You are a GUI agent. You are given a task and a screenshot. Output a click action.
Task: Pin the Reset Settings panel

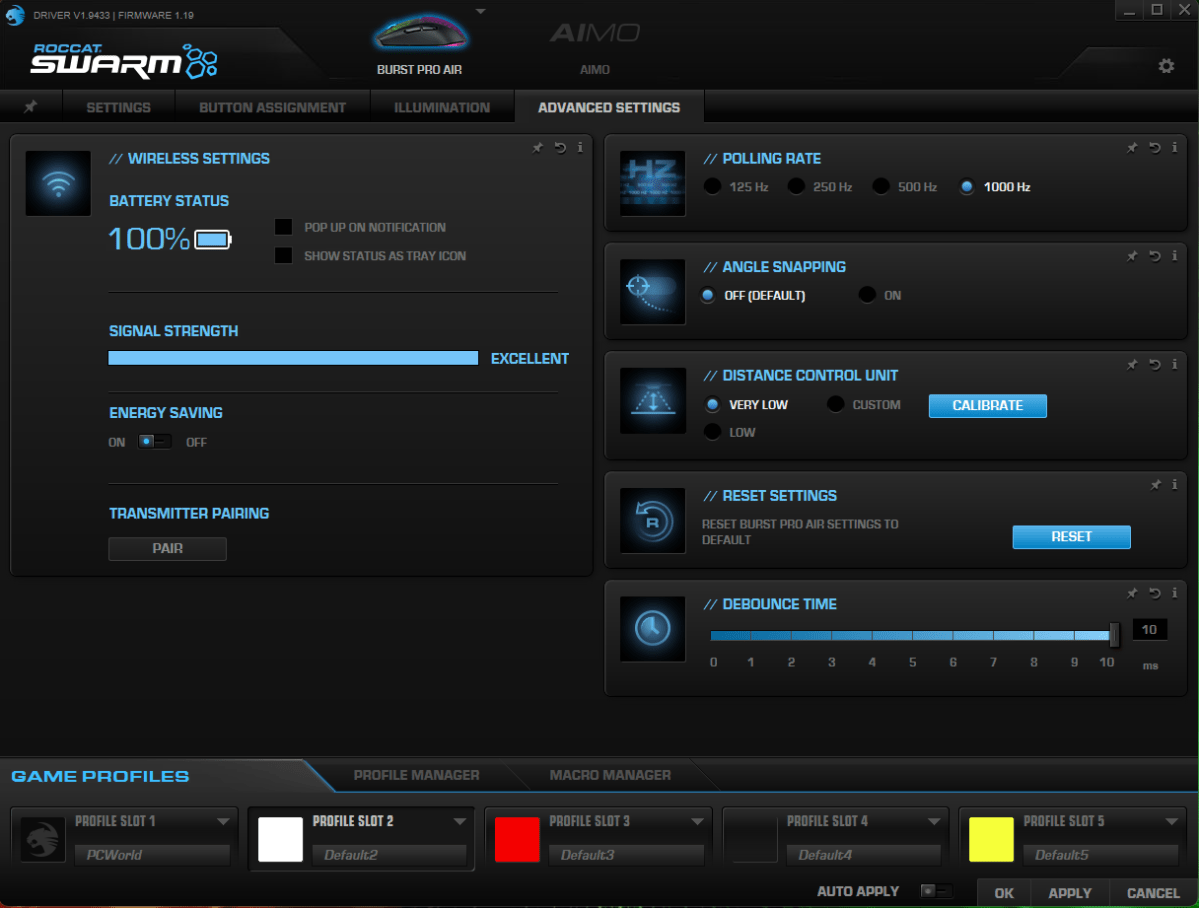(x=1155, y=484)
